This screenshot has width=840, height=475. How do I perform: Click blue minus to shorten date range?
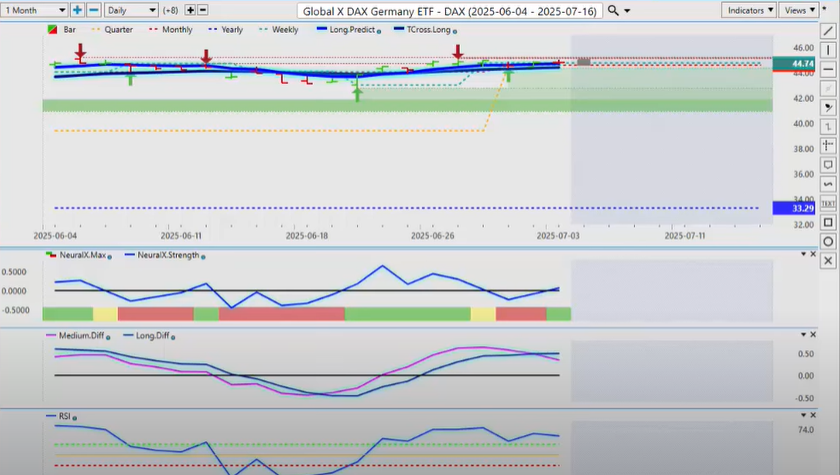tap(93, 10)
